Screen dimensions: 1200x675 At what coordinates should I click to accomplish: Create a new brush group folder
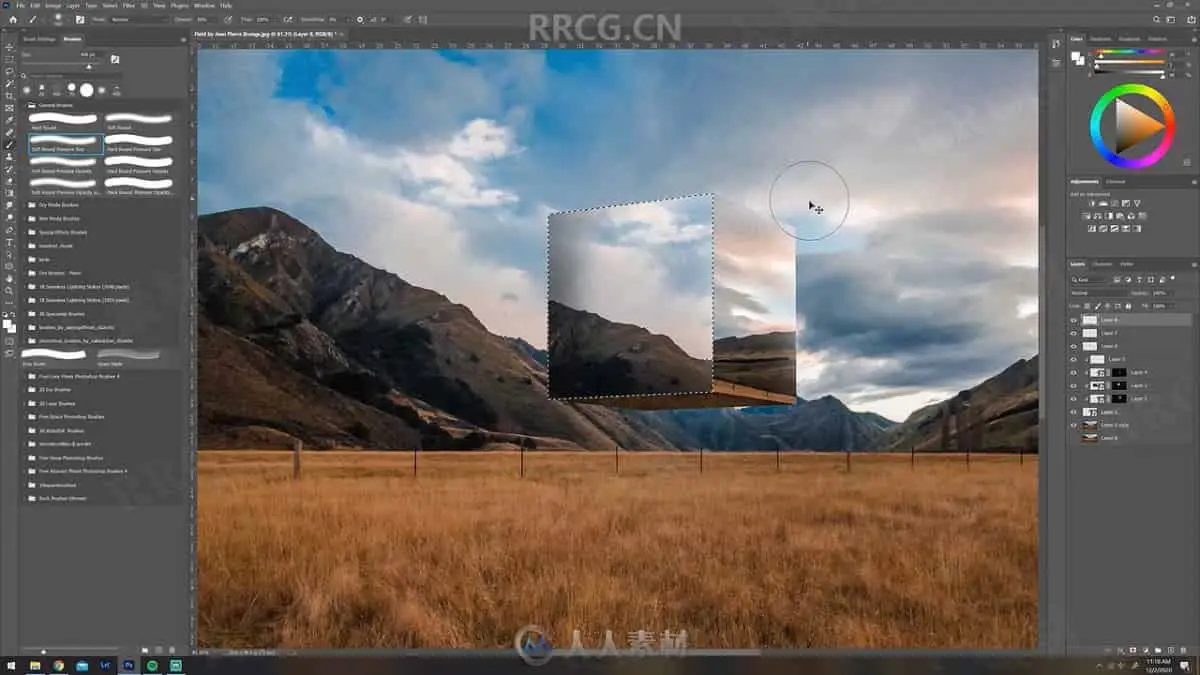tap(144, 650)
